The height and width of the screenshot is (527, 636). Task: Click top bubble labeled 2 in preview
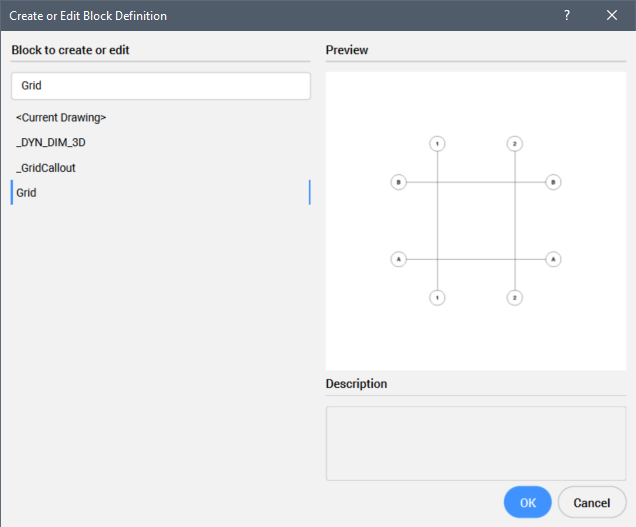514,144
